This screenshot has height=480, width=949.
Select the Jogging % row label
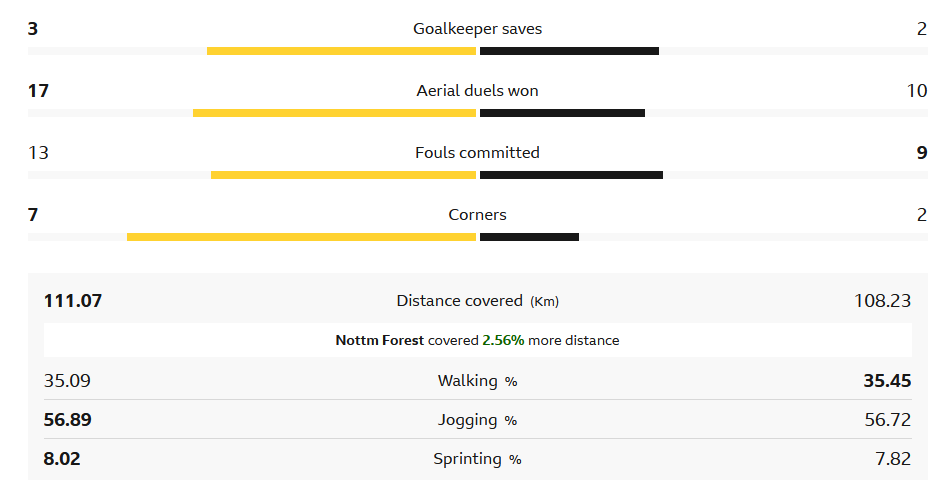pos(477,420)
